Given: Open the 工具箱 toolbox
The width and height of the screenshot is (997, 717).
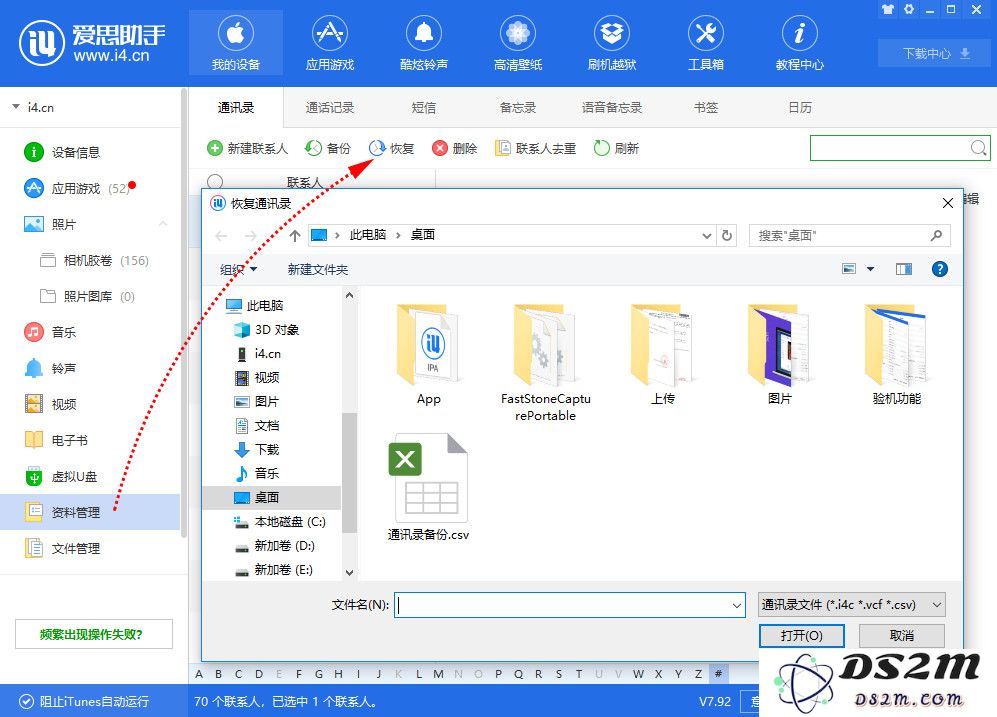Looking at the screenshot, I should [x=706, y=43].
